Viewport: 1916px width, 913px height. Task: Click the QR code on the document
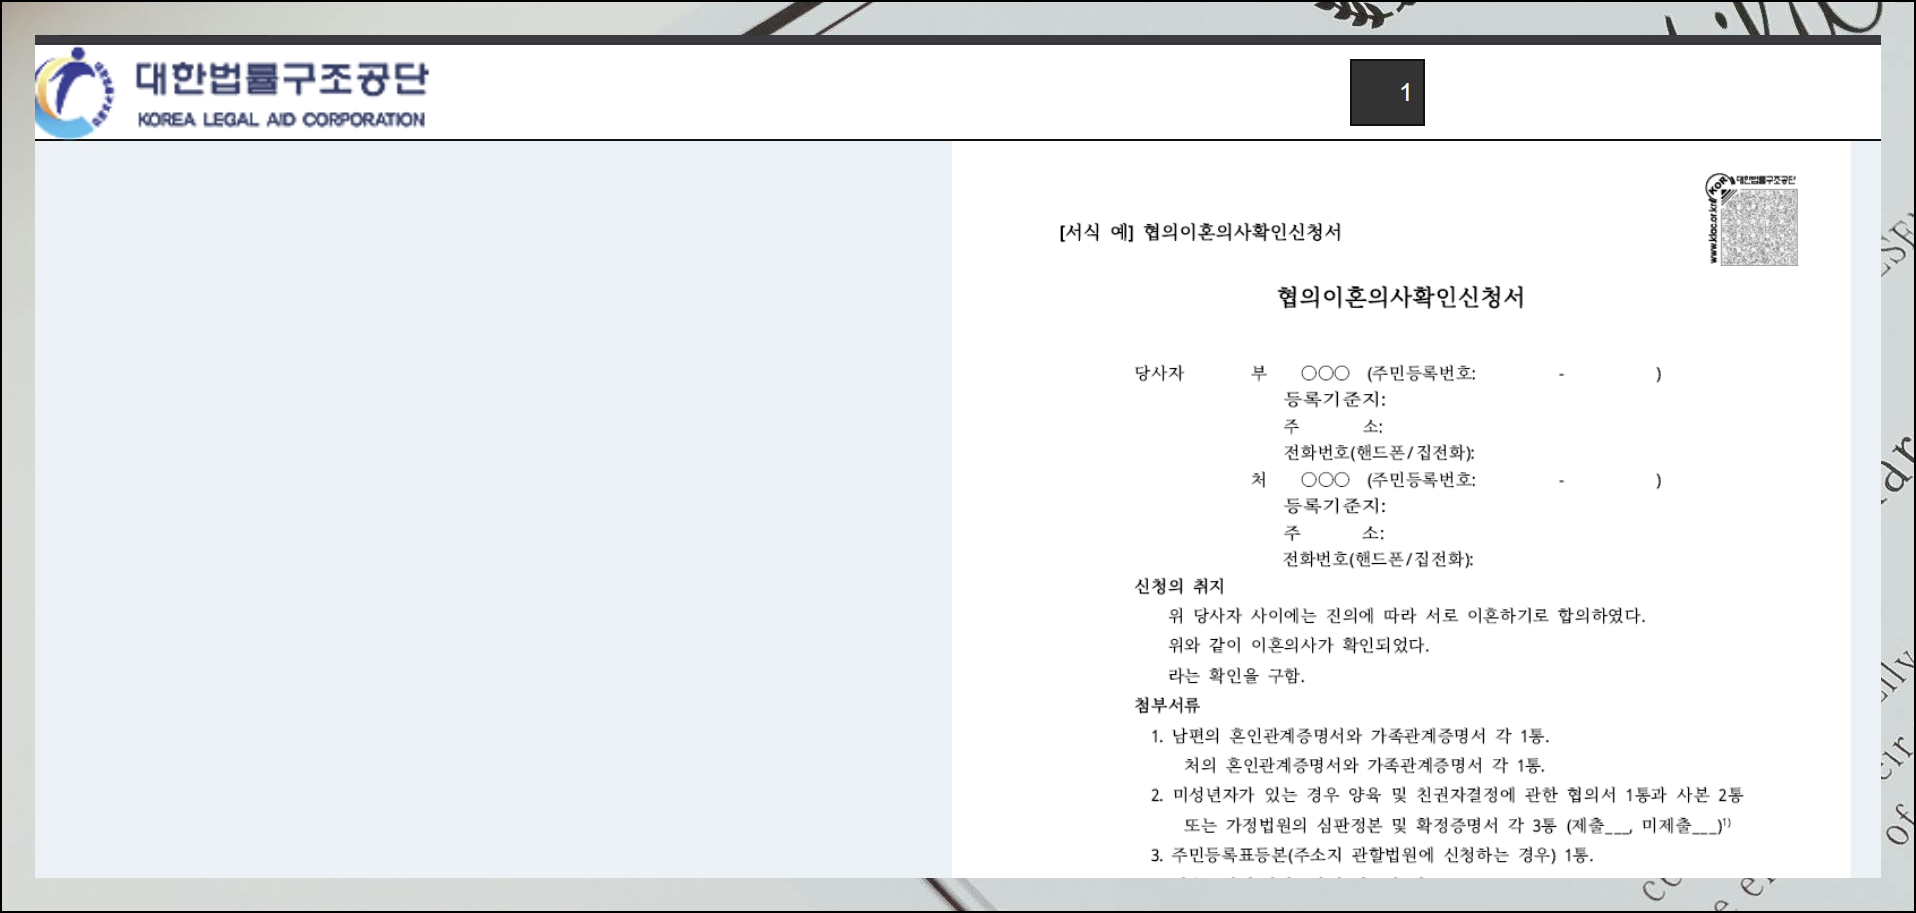pos(1759,227)
